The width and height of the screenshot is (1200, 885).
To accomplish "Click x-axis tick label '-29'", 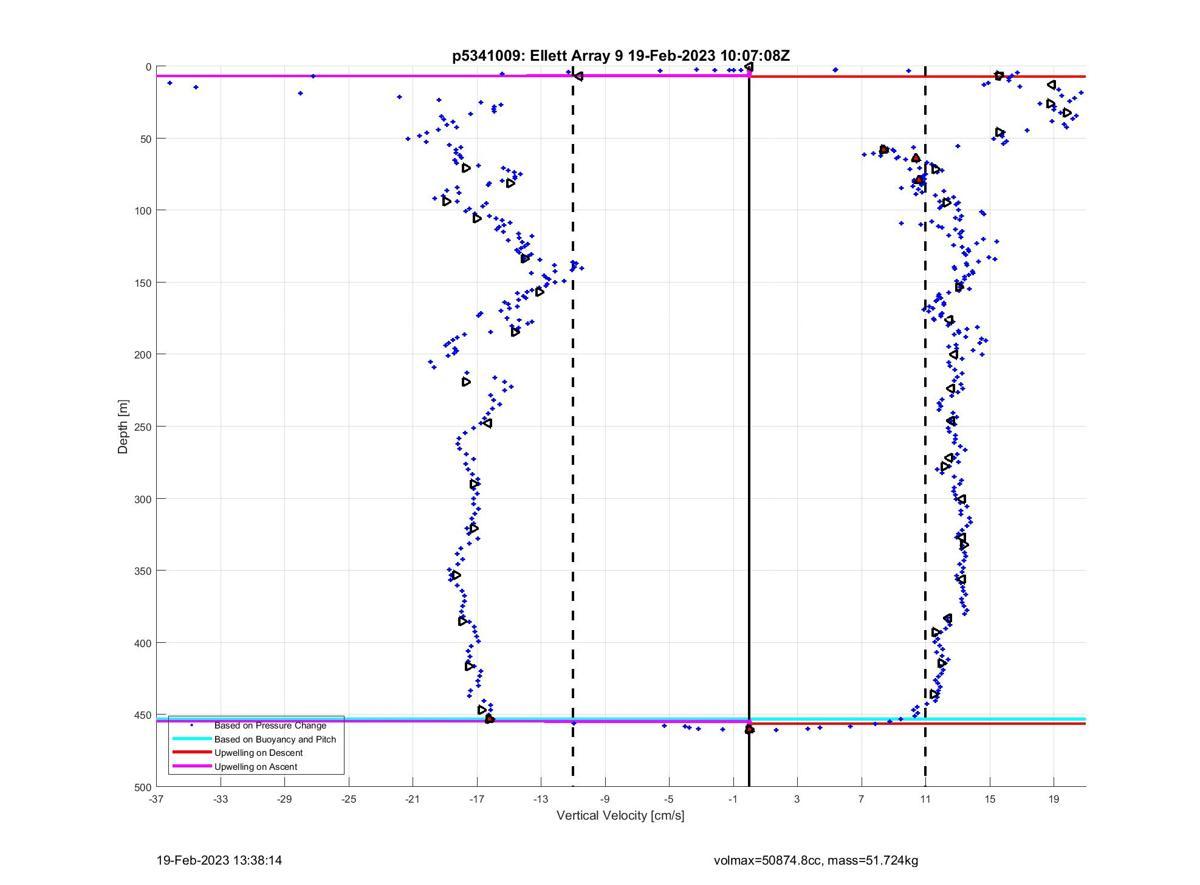I will 284,799.
